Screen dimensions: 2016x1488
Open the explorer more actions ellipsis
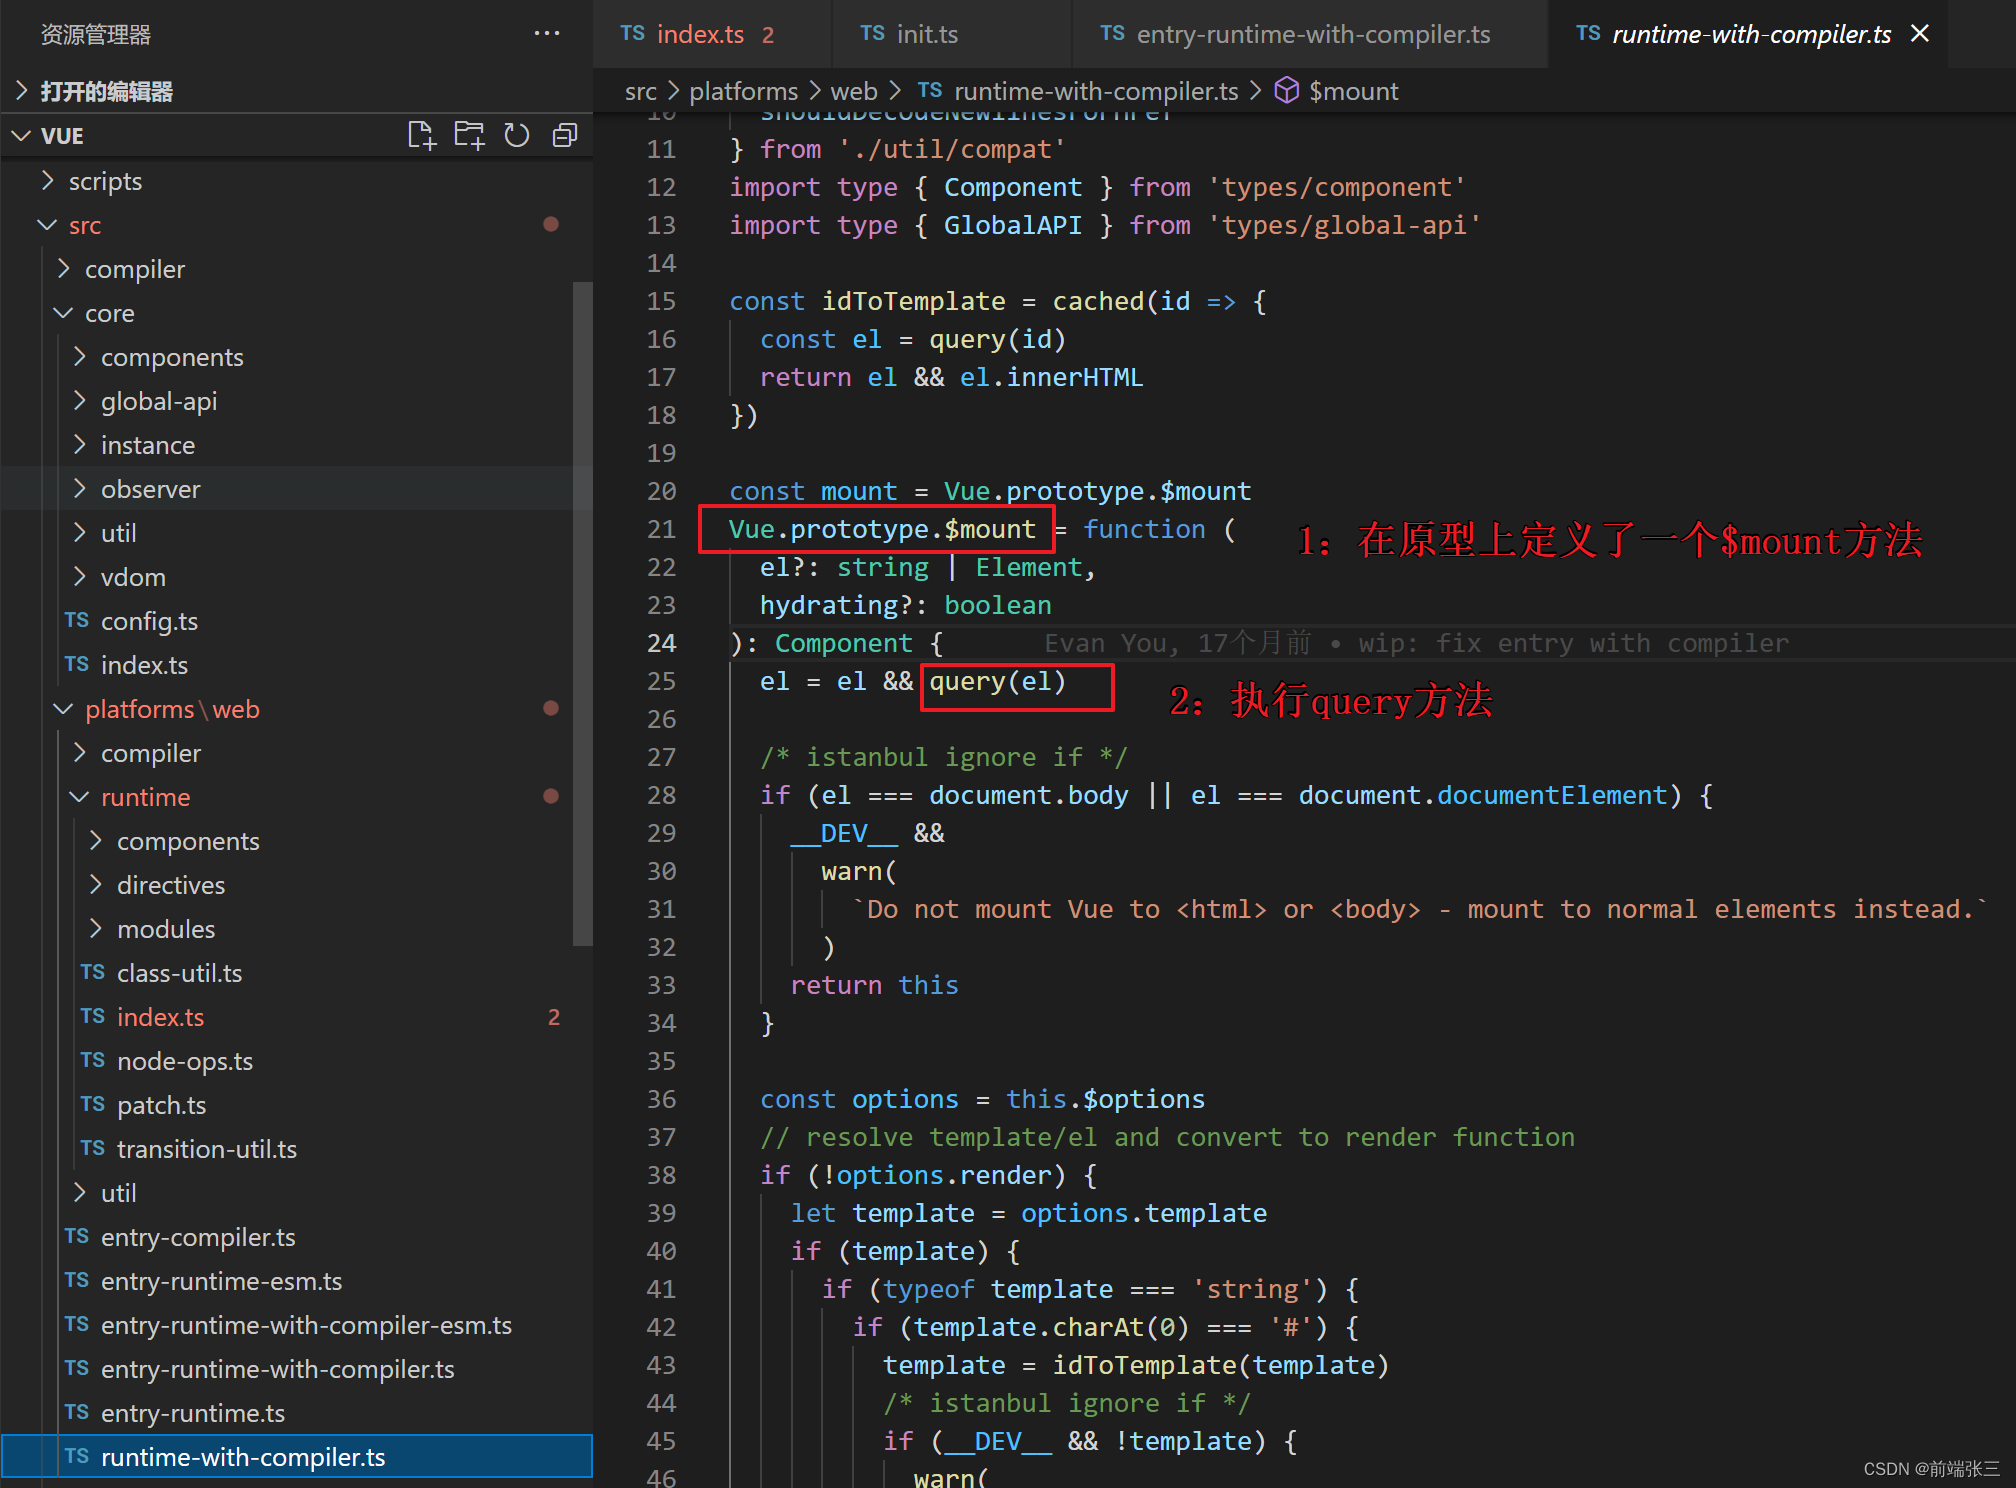(546, 33)
